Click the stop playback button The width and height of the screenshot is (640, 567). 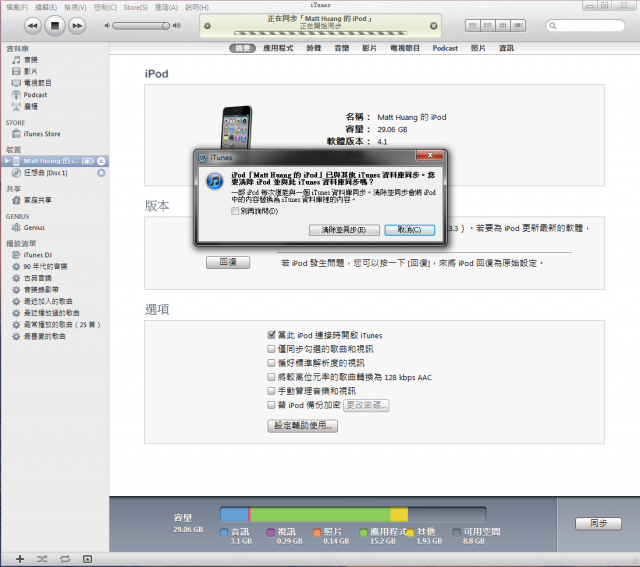point(55,26)
